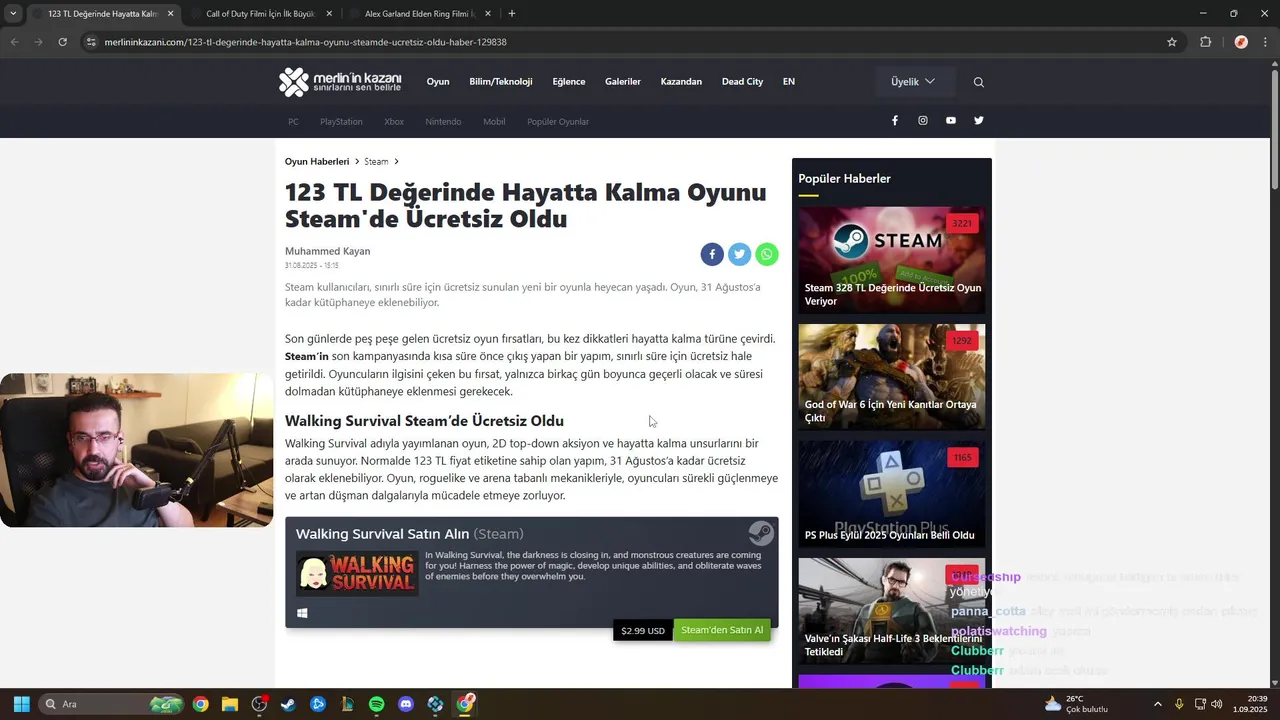This screenshot has width=1280, height=720.
Task: Open the Kazandan menu item
Action: point(681,82)
